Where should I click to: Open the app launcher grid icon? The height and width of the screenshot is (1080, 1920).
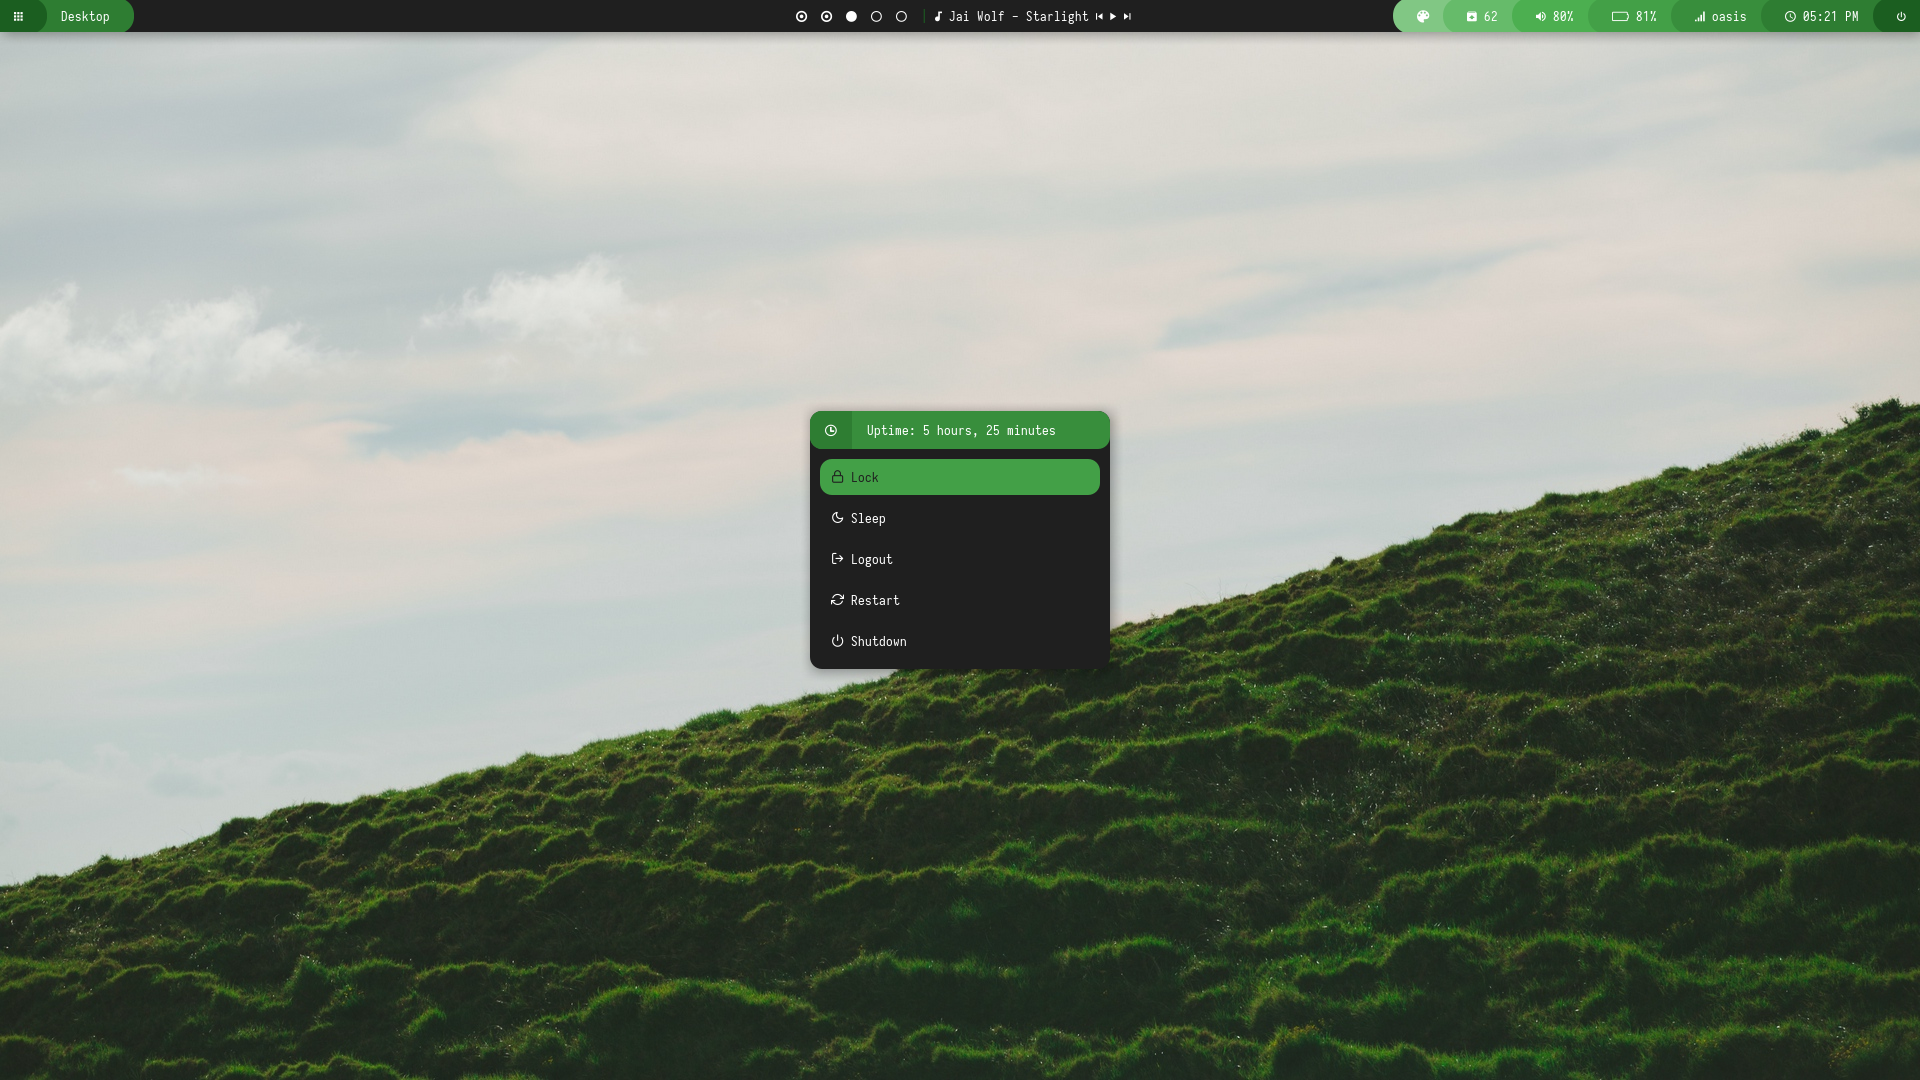point(18,16)
